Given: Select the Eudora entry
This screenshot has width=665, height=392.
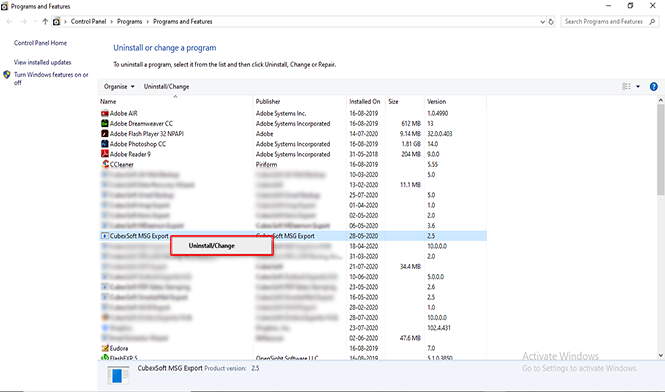Looking at the screenshot, I should pyautogui.click(x=119, y=348).
